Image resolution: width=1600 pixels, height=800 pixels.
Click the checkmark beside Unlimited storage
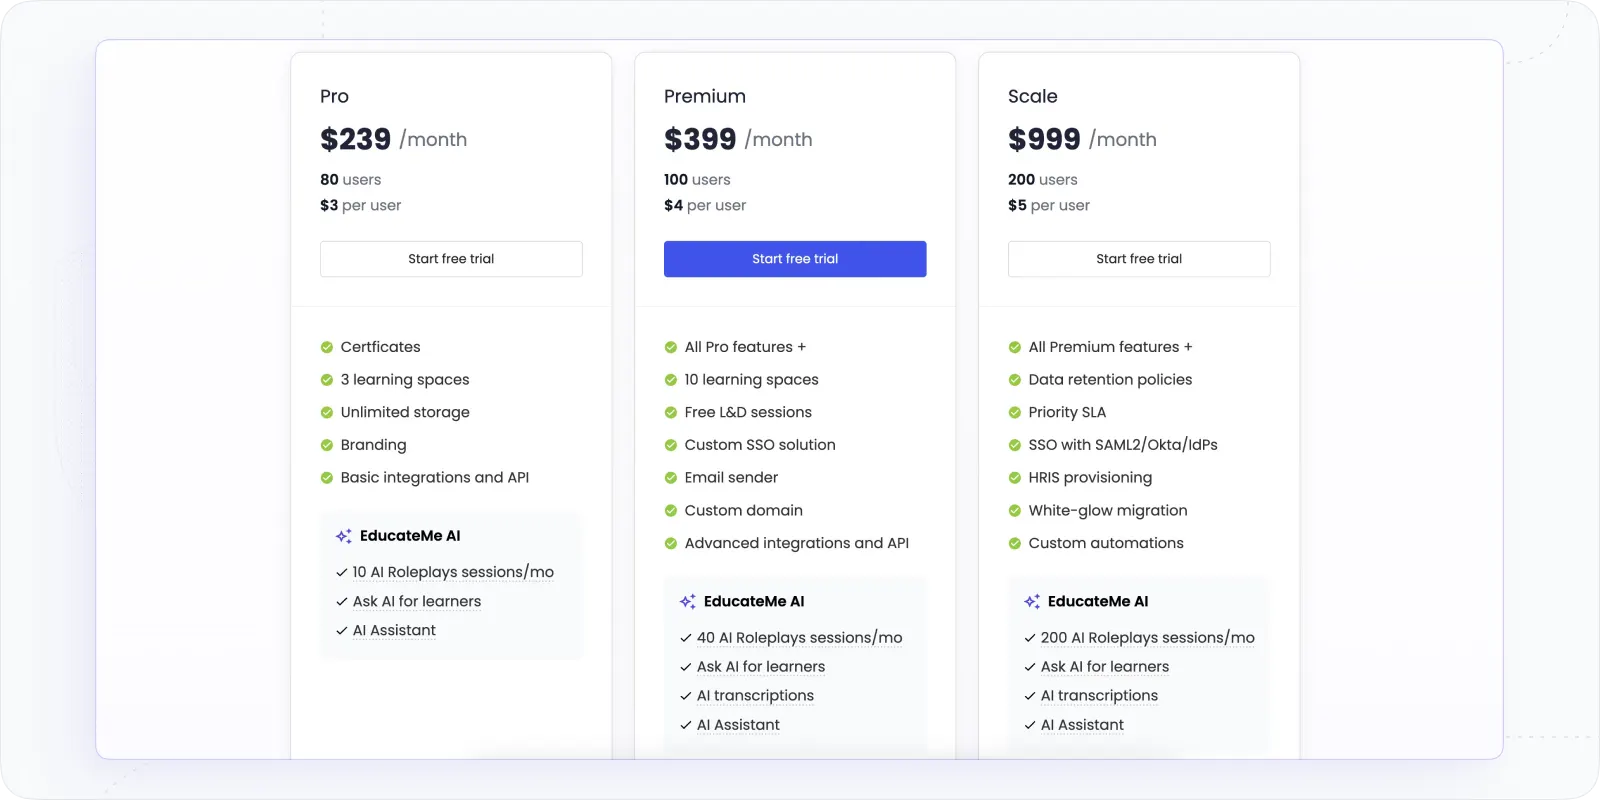(325, 412)
